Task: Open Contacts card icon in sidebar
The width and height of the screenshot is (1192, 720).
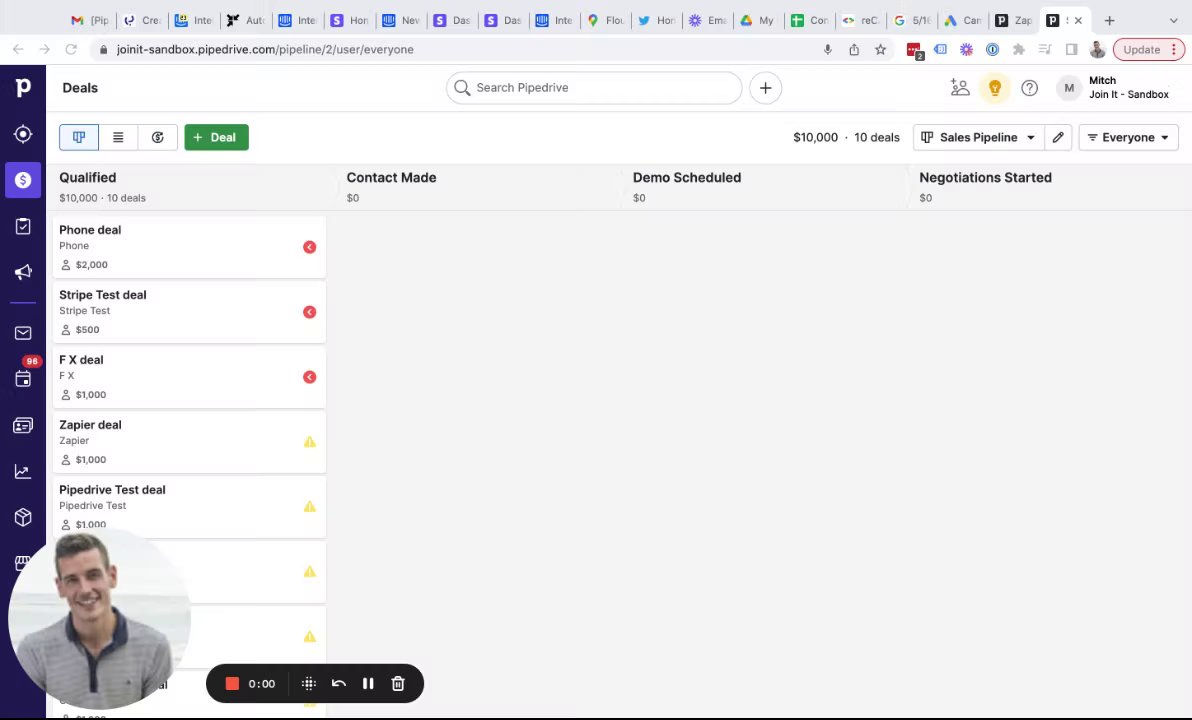Action: tap(23, 426)
